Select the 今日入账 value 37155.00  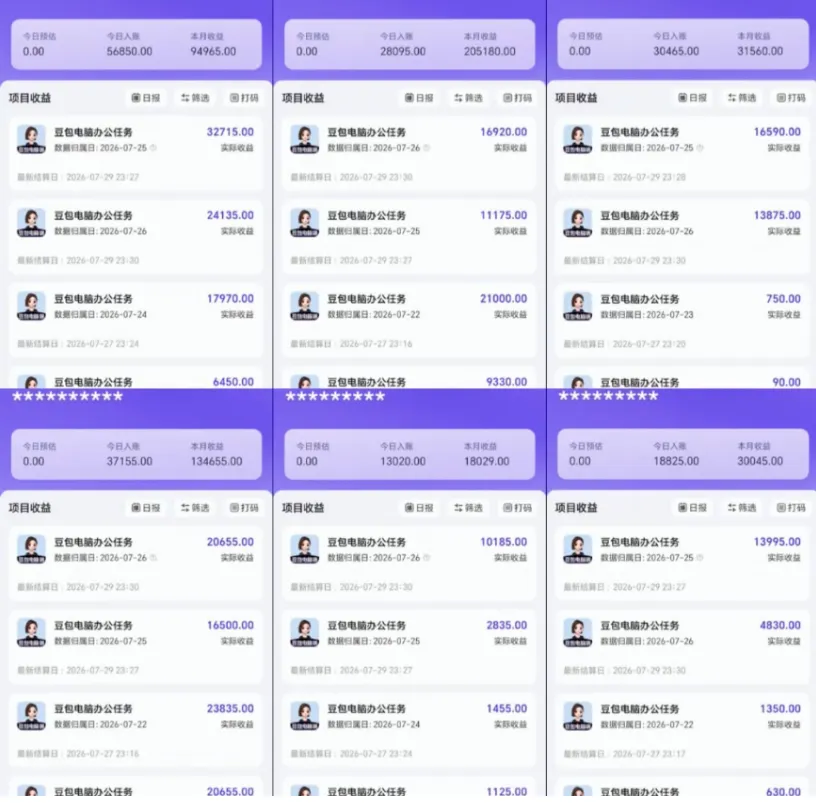click(x=130, y=462)
